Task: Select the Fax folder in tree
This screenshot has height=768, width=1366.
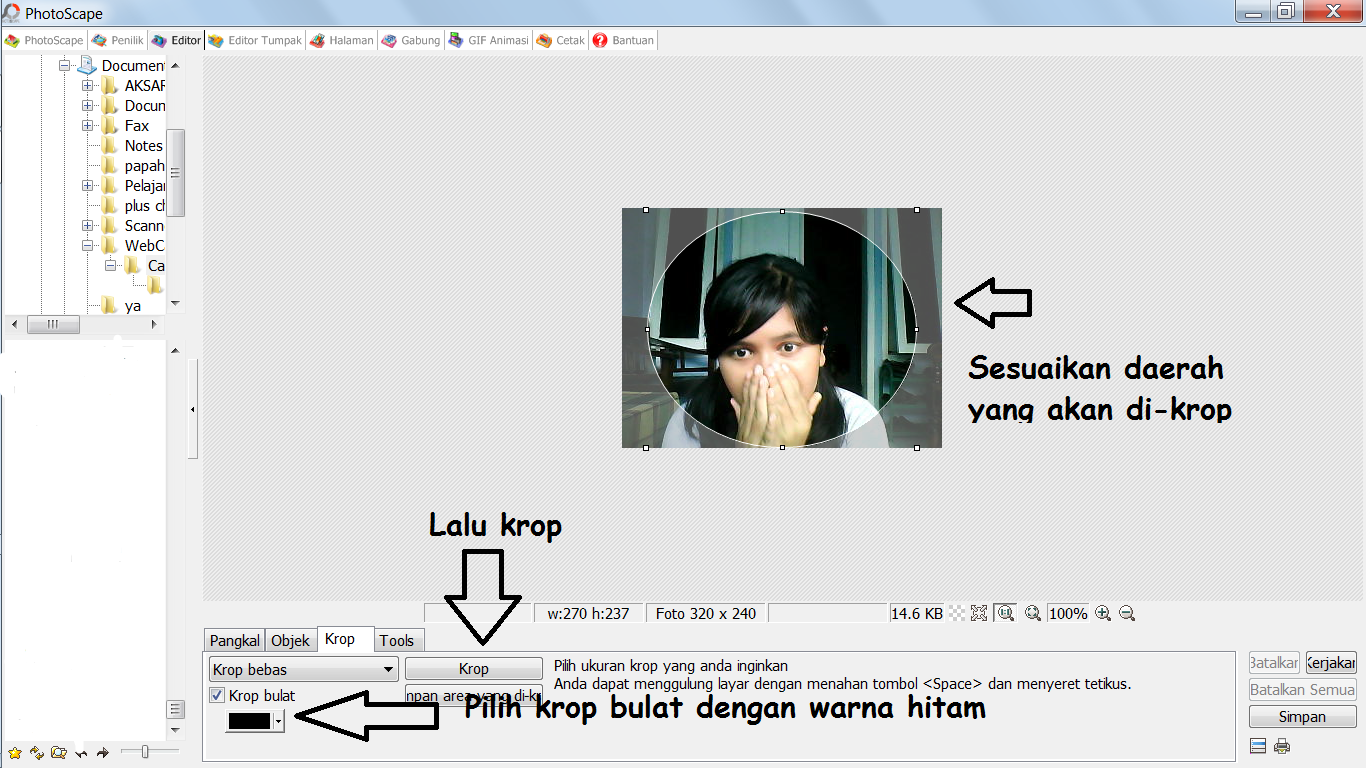Action: pyautogui.click(x=136, y=126)
